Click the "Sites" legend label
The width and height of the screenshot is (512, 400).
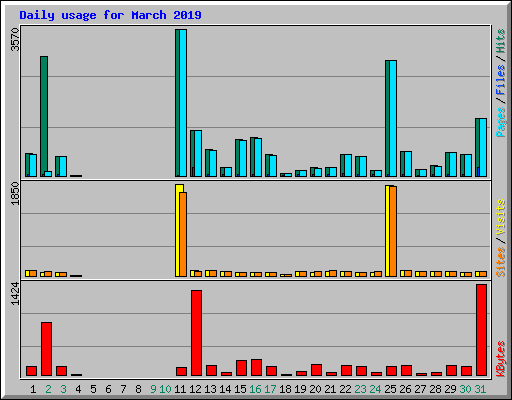coord(501,262)
